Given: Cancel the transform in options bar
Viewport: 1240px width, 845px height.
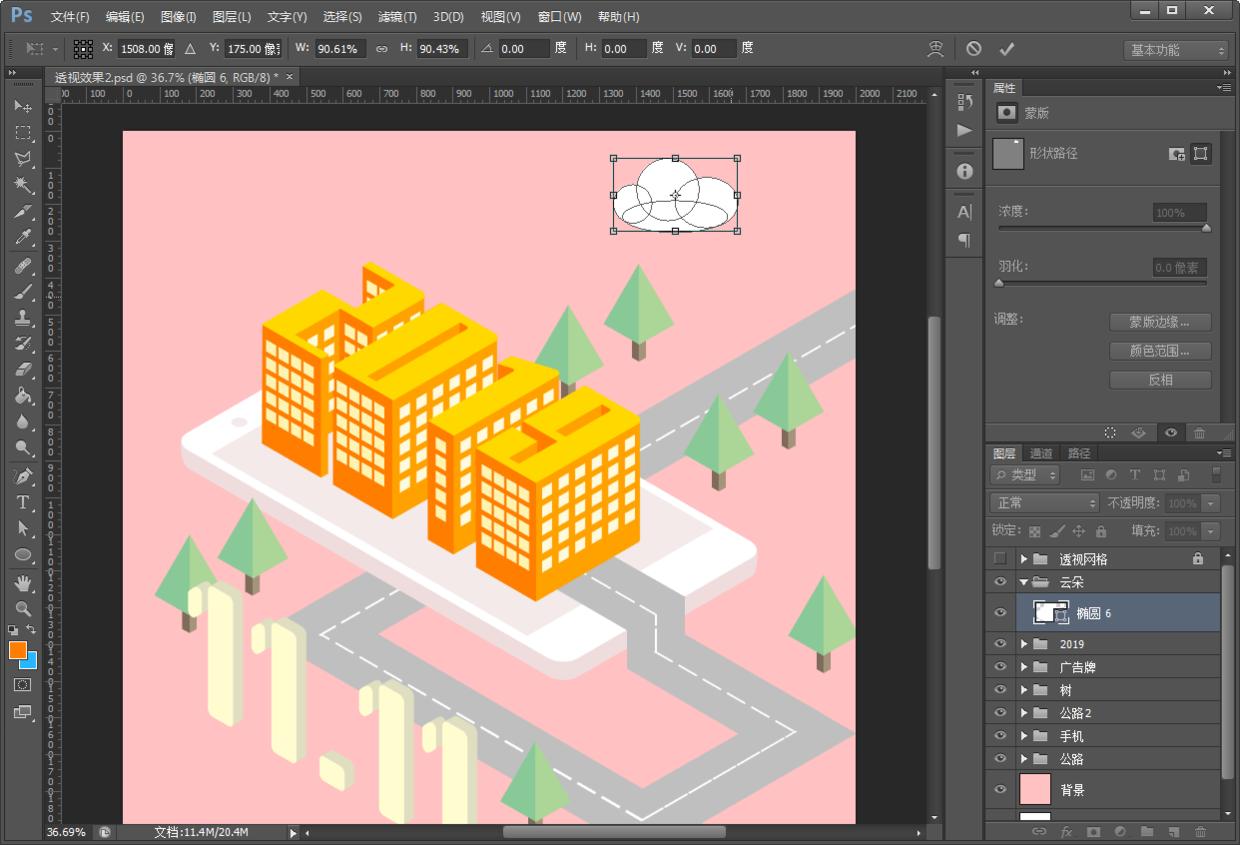Looking at the screenshot, I should (973, 48).
